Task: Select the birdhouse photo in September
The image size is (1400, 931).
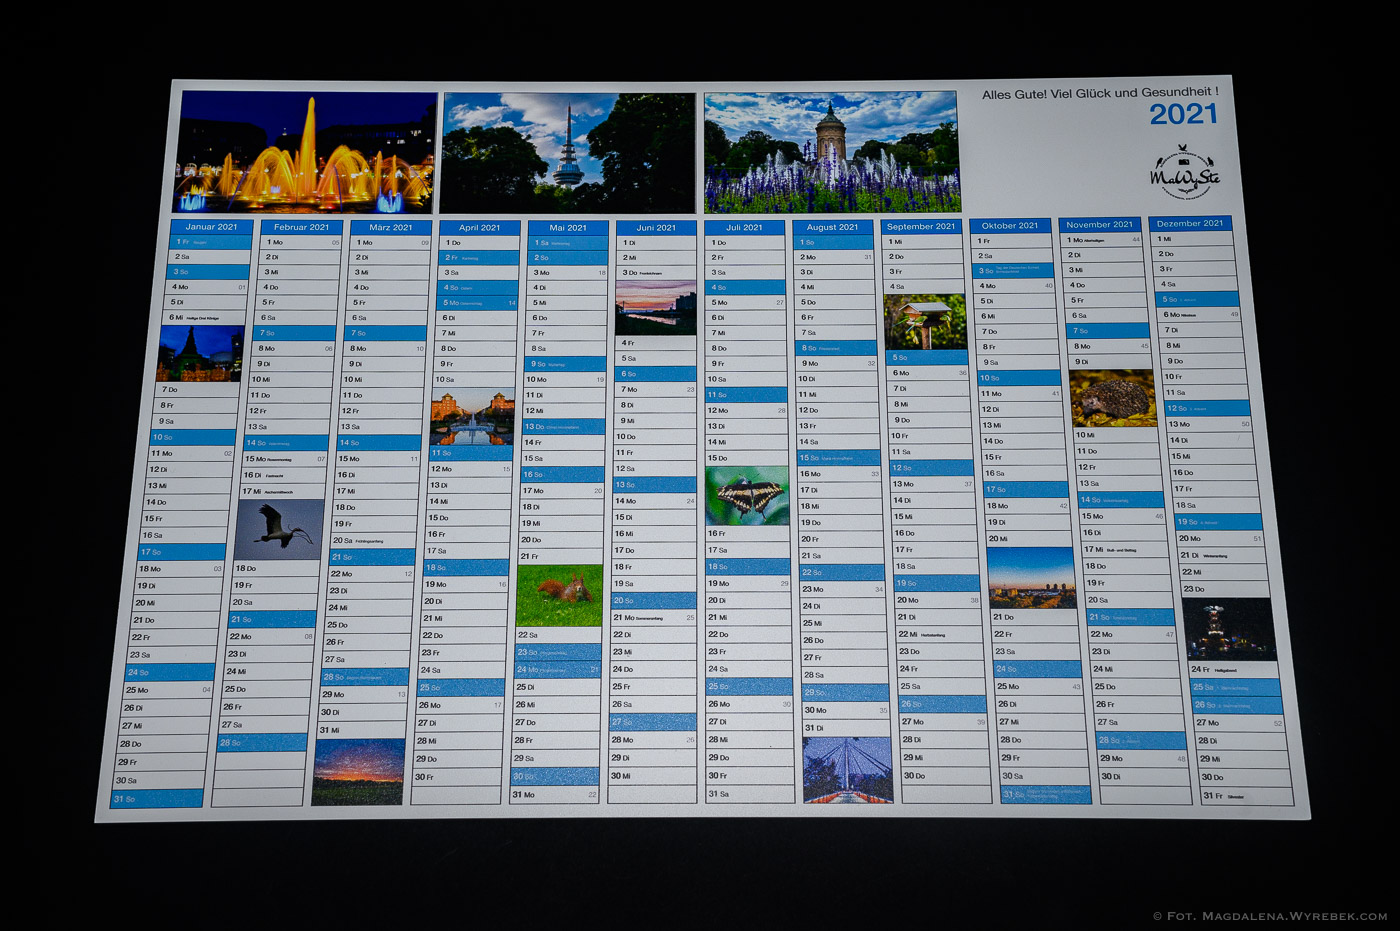Action: coord(925,321)
